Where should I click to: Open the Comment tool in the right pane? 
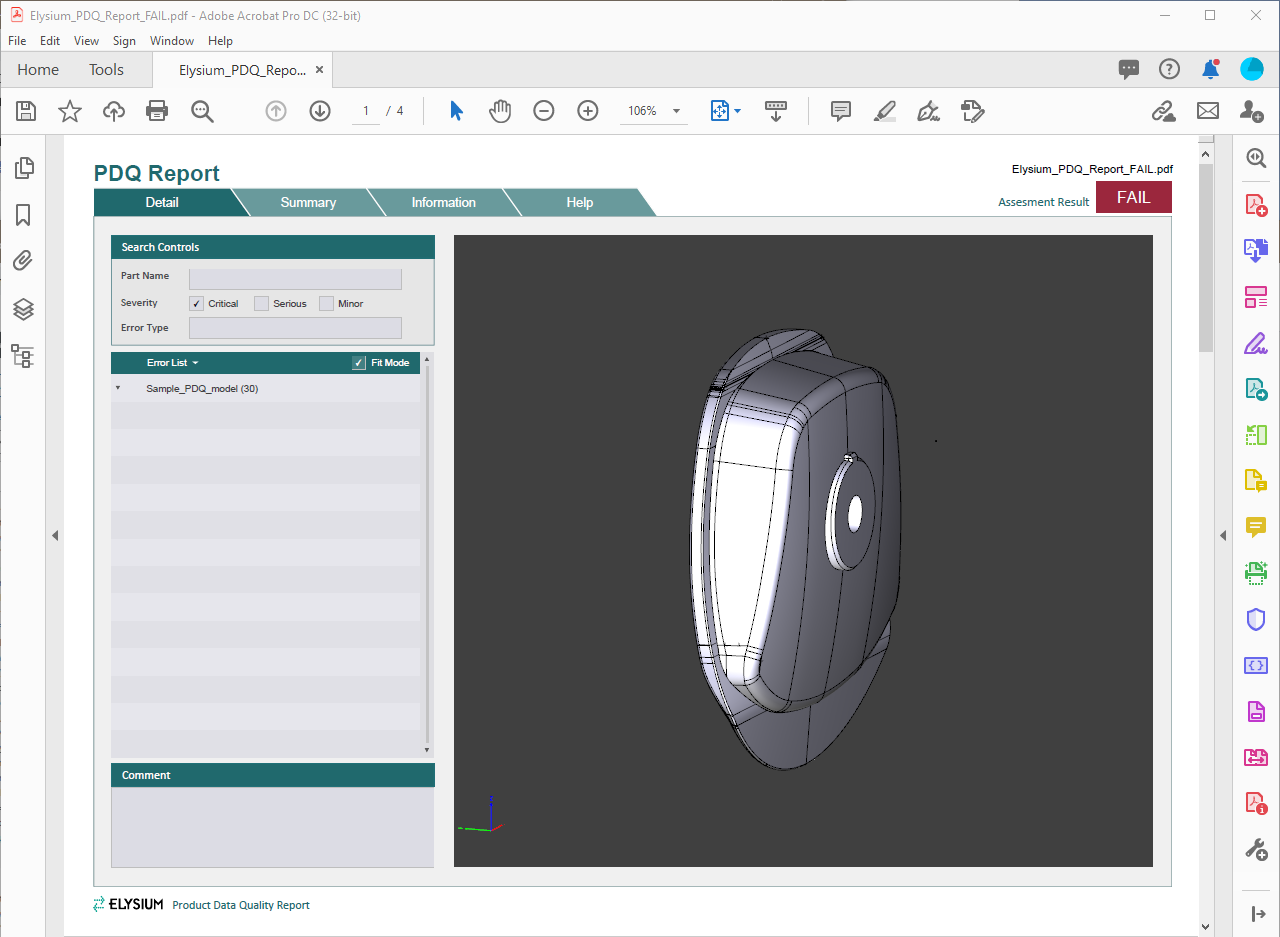1255,527
